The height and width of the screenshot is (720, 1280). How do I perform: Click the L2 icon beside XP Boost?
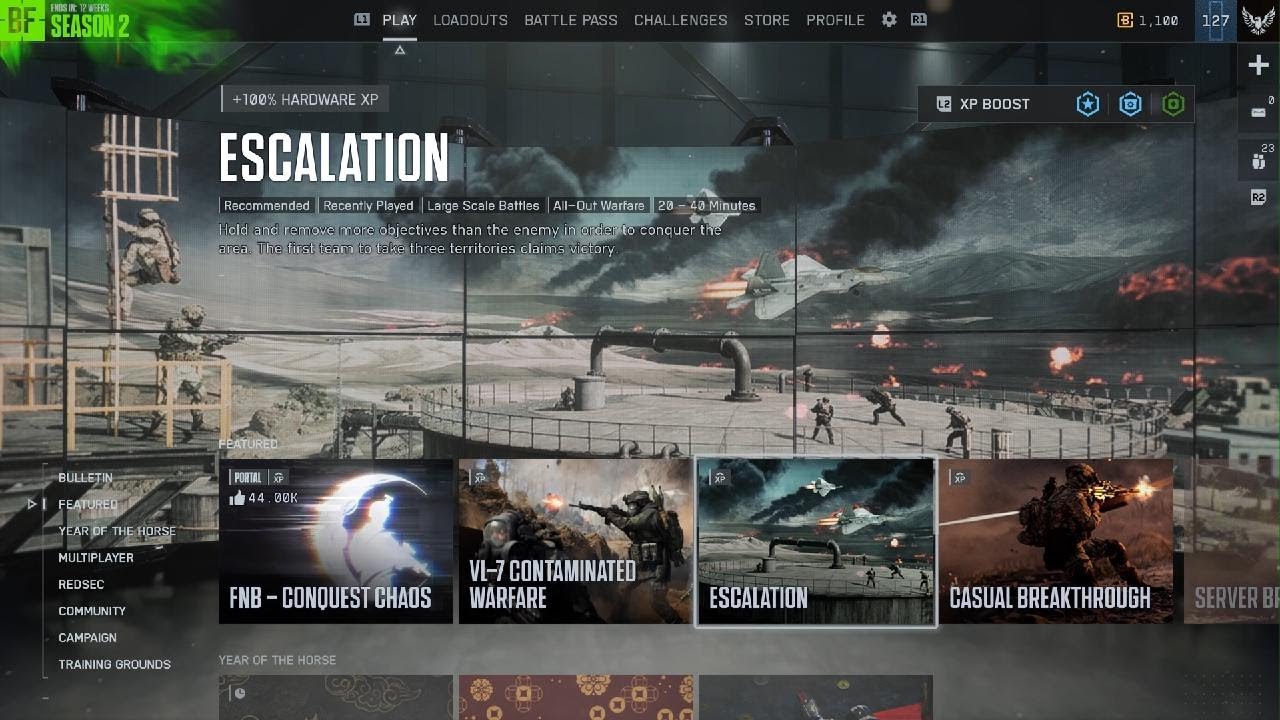click(943, 104)
